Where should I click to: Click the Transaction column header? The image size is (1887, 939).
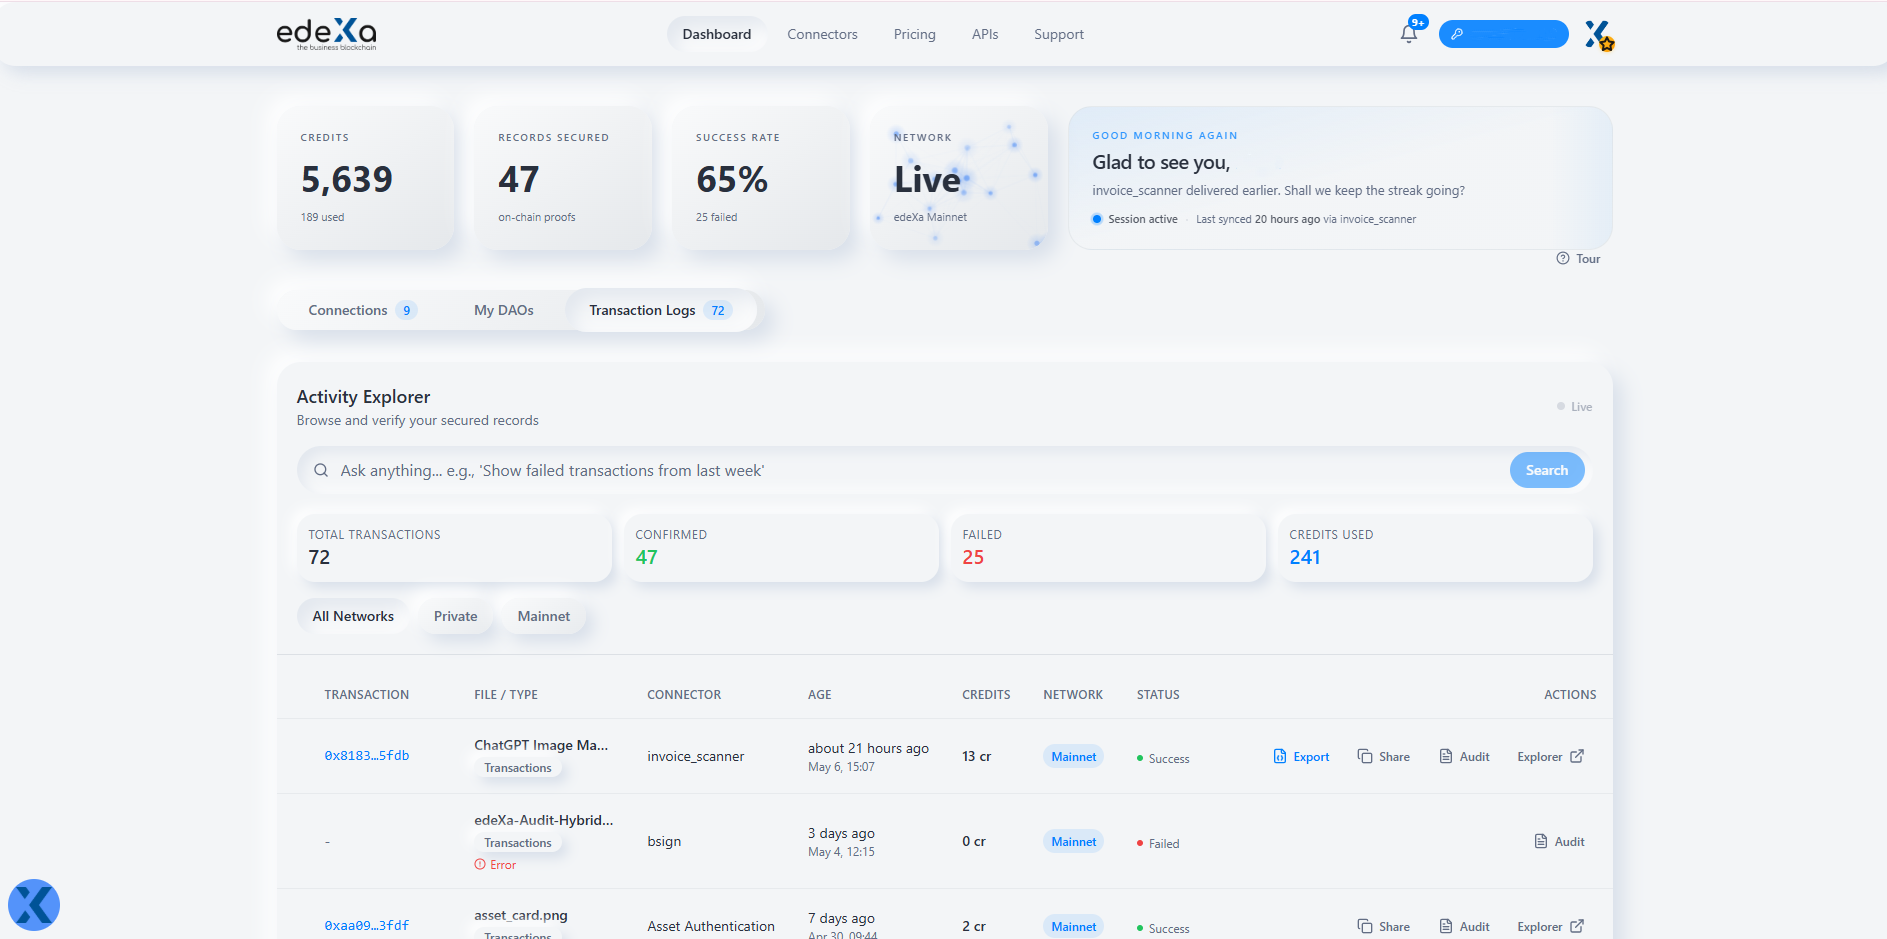point(367,695)
